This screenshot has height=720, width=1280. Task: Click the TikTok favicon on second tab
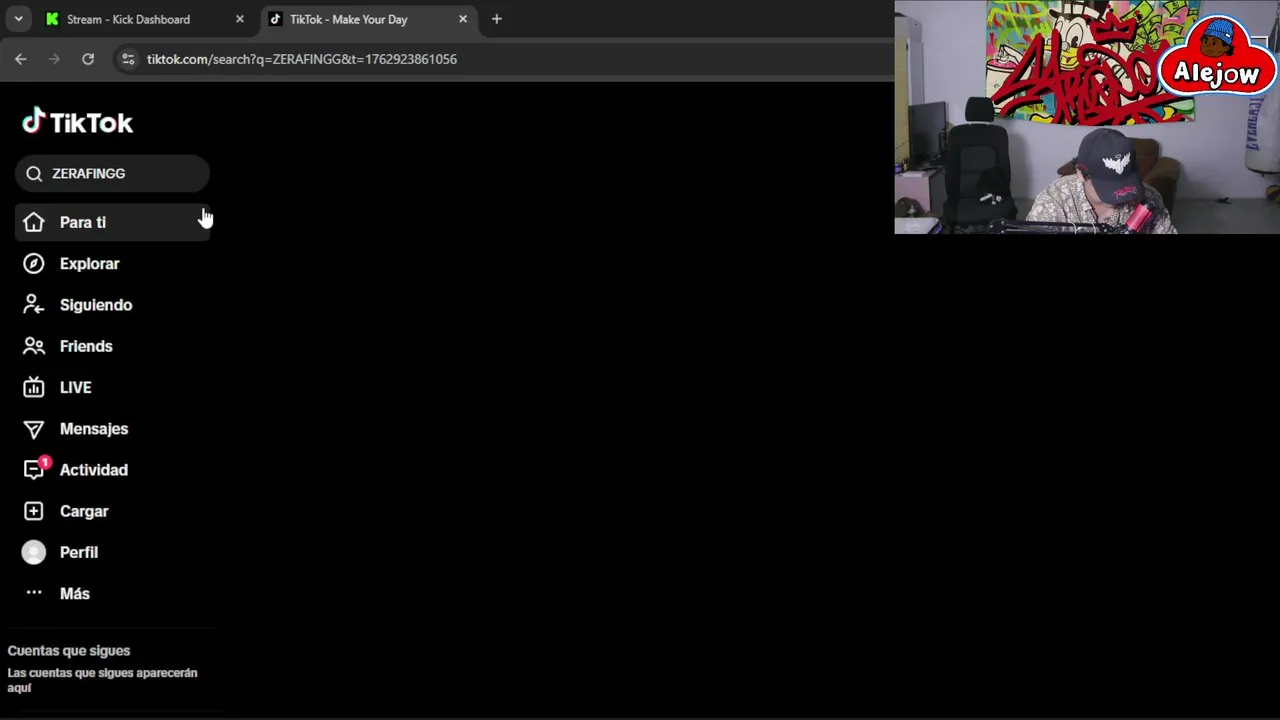coord(276,19)
